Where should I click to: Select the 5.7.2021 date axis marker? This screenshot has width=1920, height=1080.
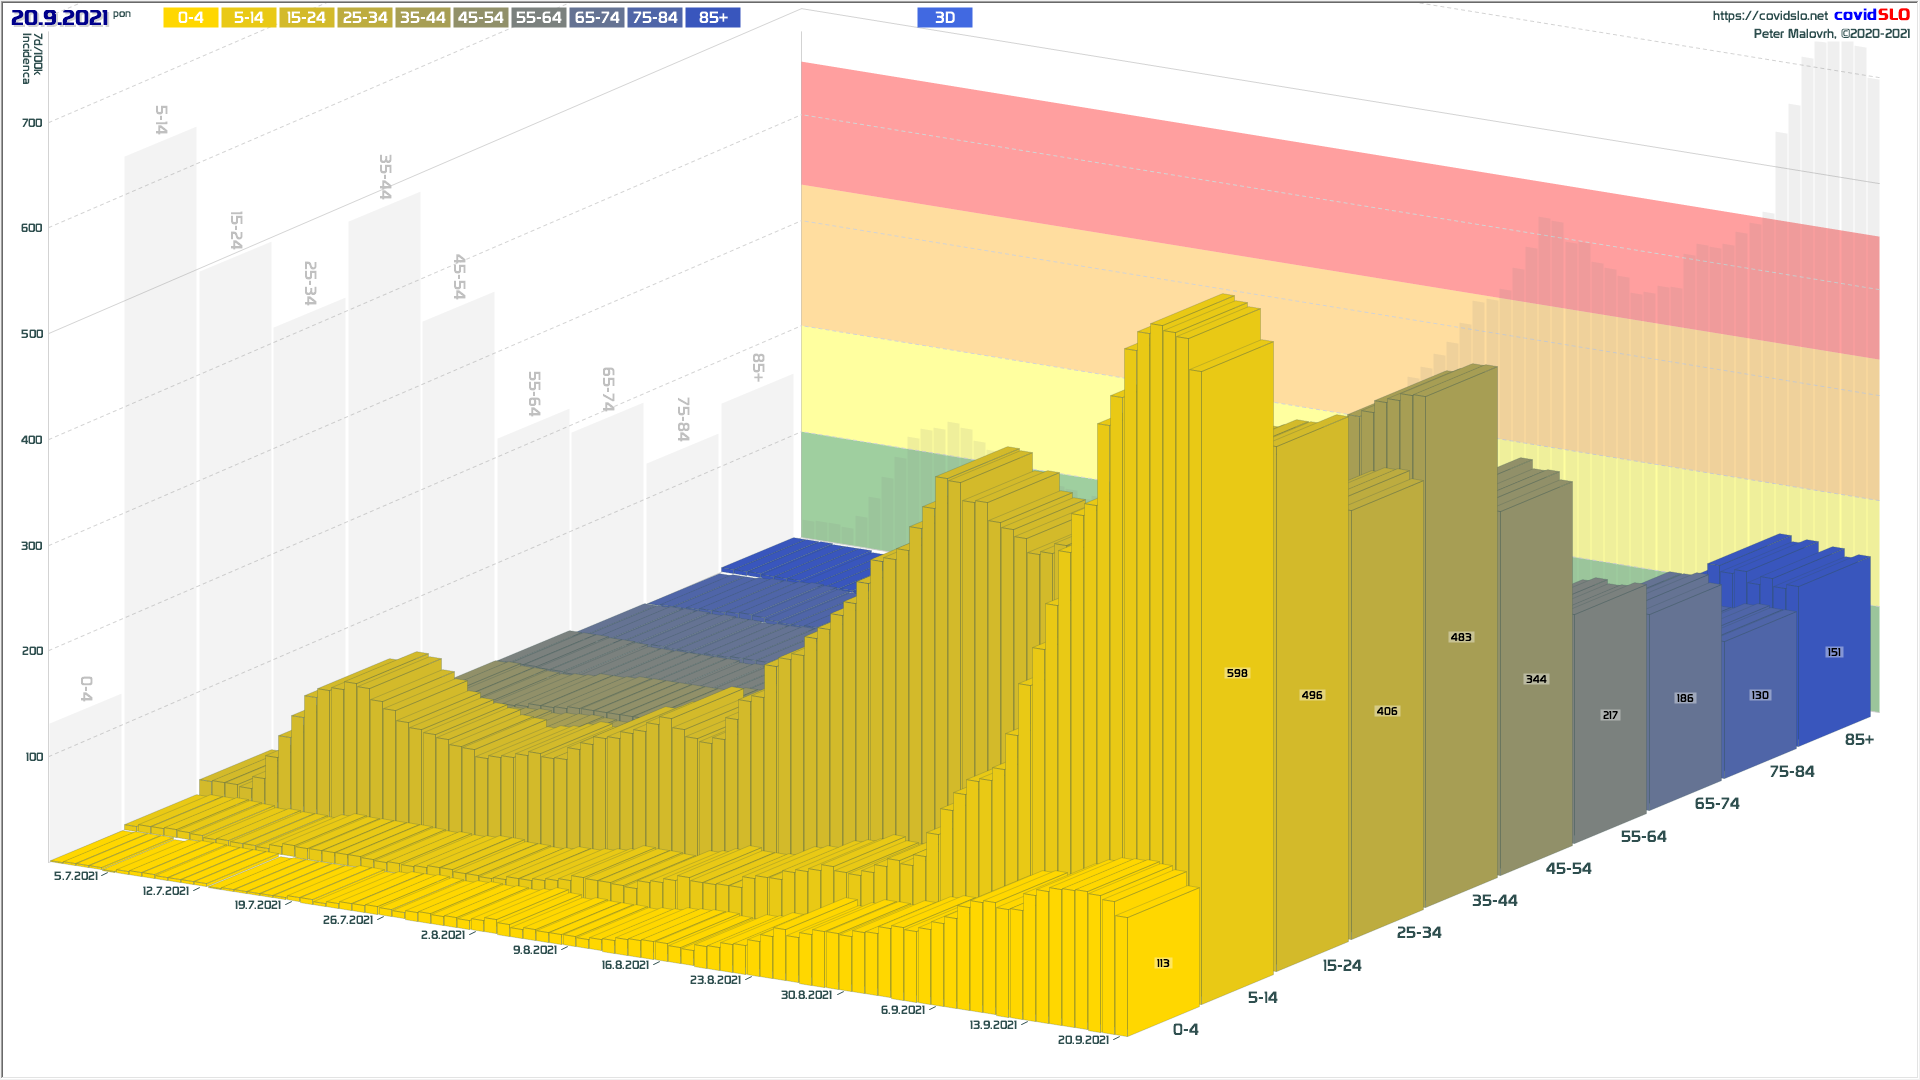(76, 876)
